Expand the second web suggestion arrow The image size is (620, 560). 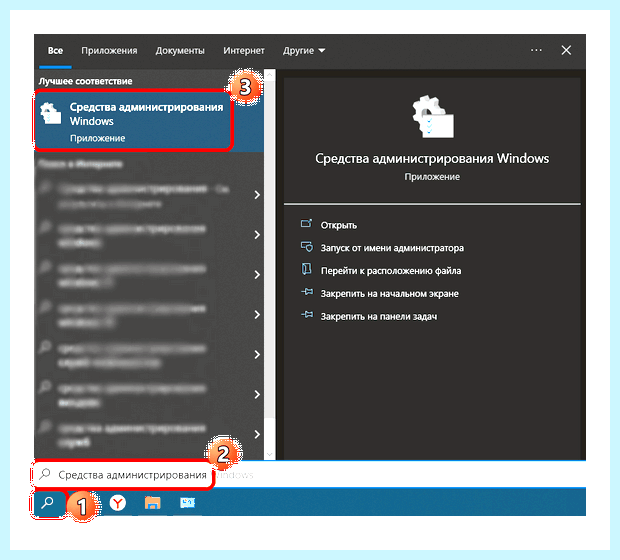click(x=257, y=235)
